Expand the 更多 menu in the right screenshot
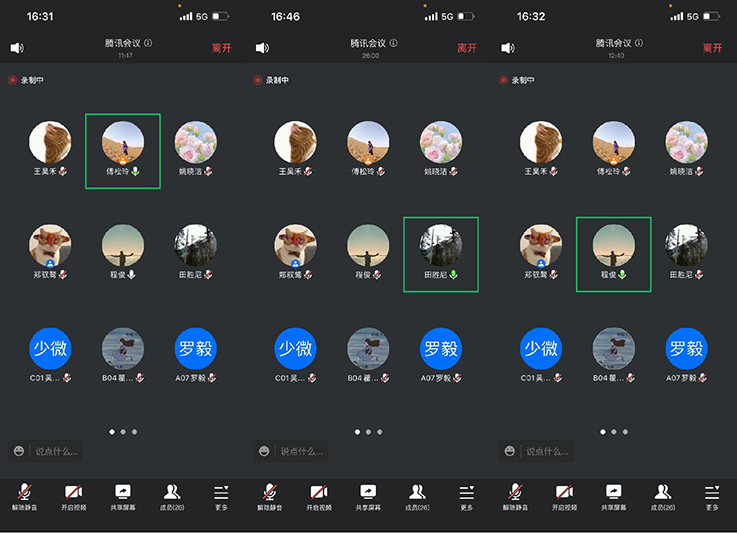The image size is (737, 533). 711,495
